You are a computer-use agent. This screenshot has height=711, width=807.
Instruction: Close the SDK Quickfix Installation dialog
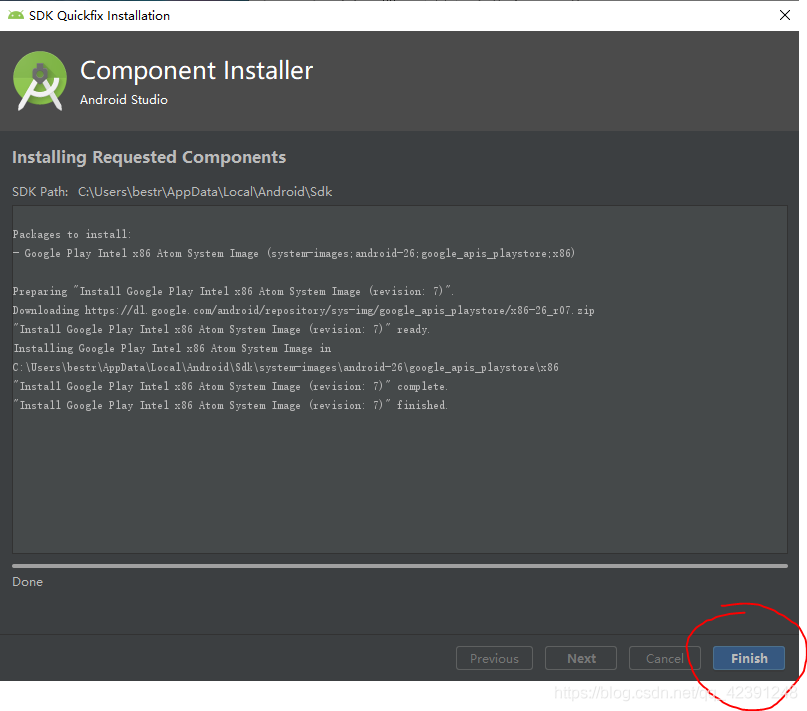783,15
